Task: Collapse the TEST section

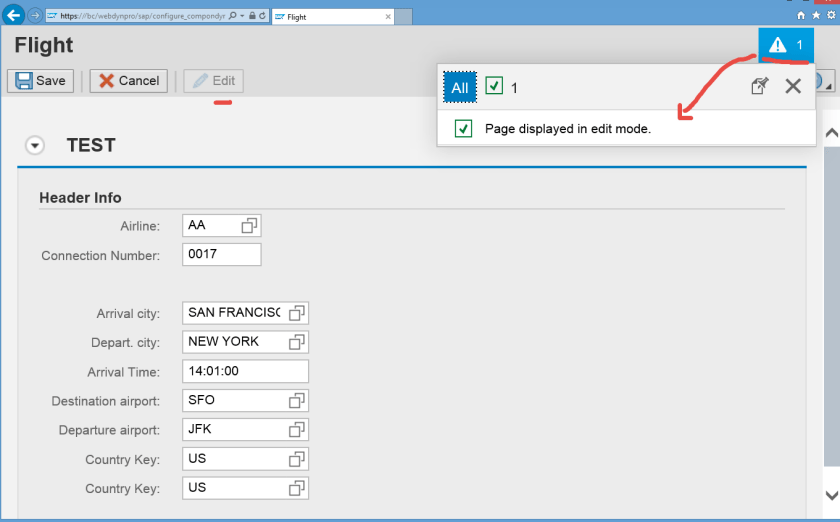Action: tap(35, 145)
